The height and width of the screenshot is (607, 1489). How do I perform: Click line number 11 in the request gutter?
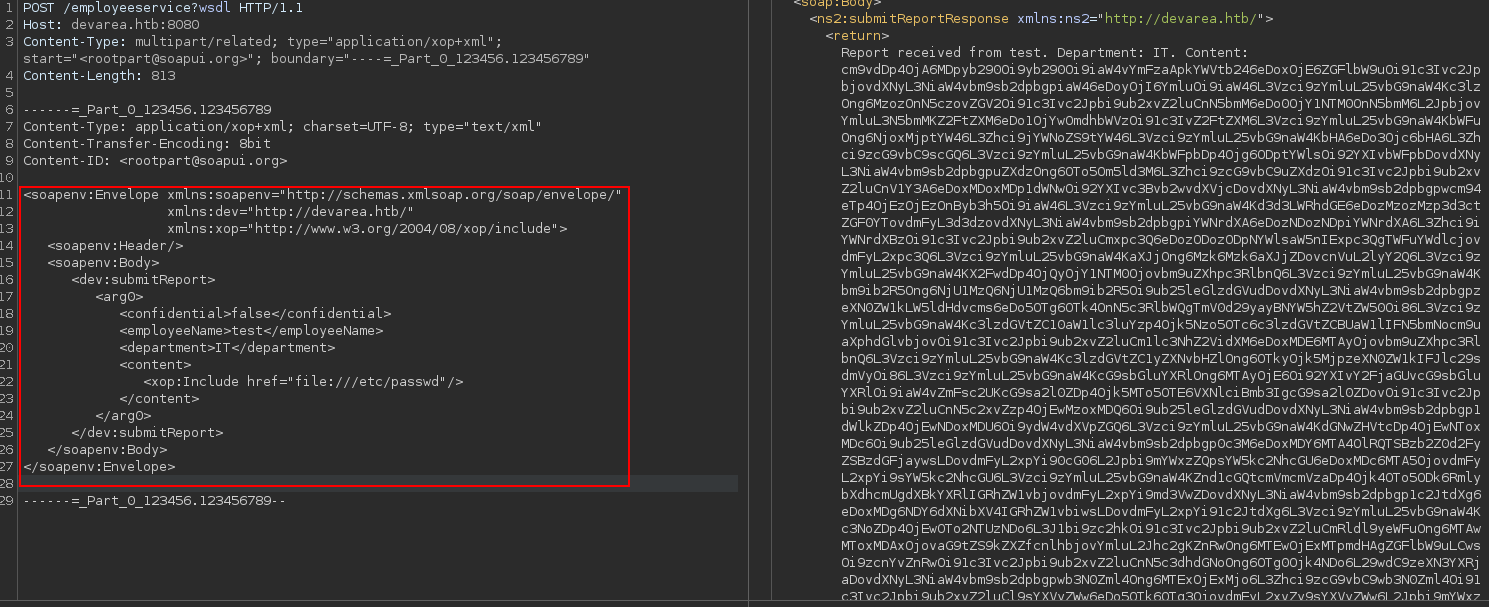(x=8, y=194)
